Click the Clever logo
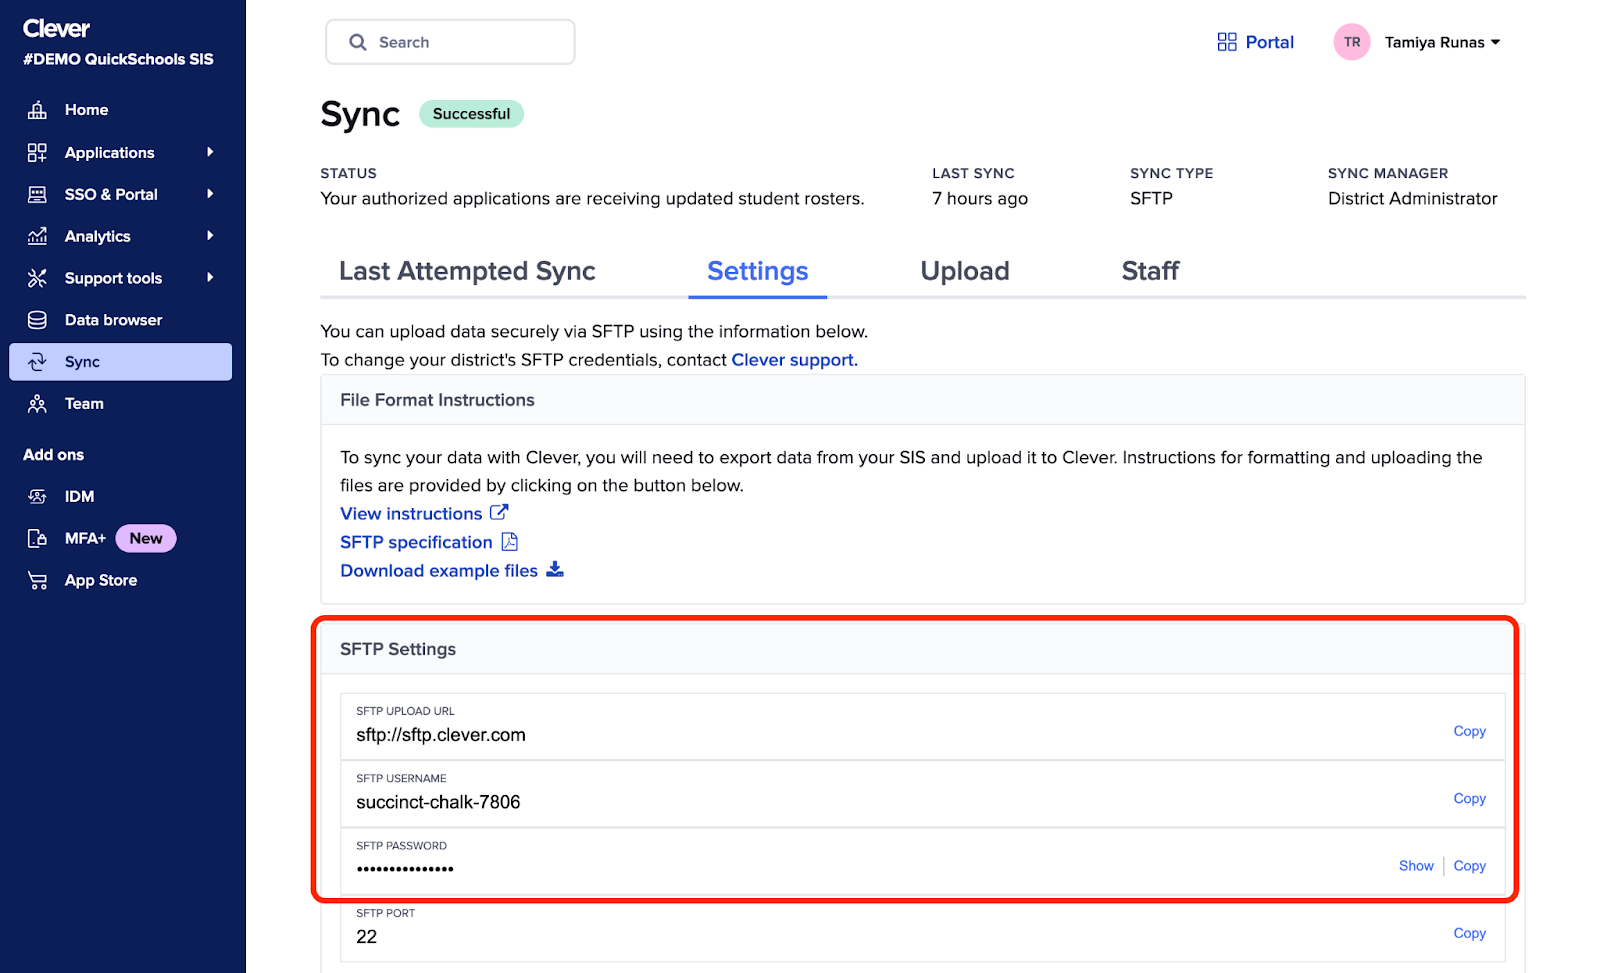1600x973 pixels. [56, 29]
